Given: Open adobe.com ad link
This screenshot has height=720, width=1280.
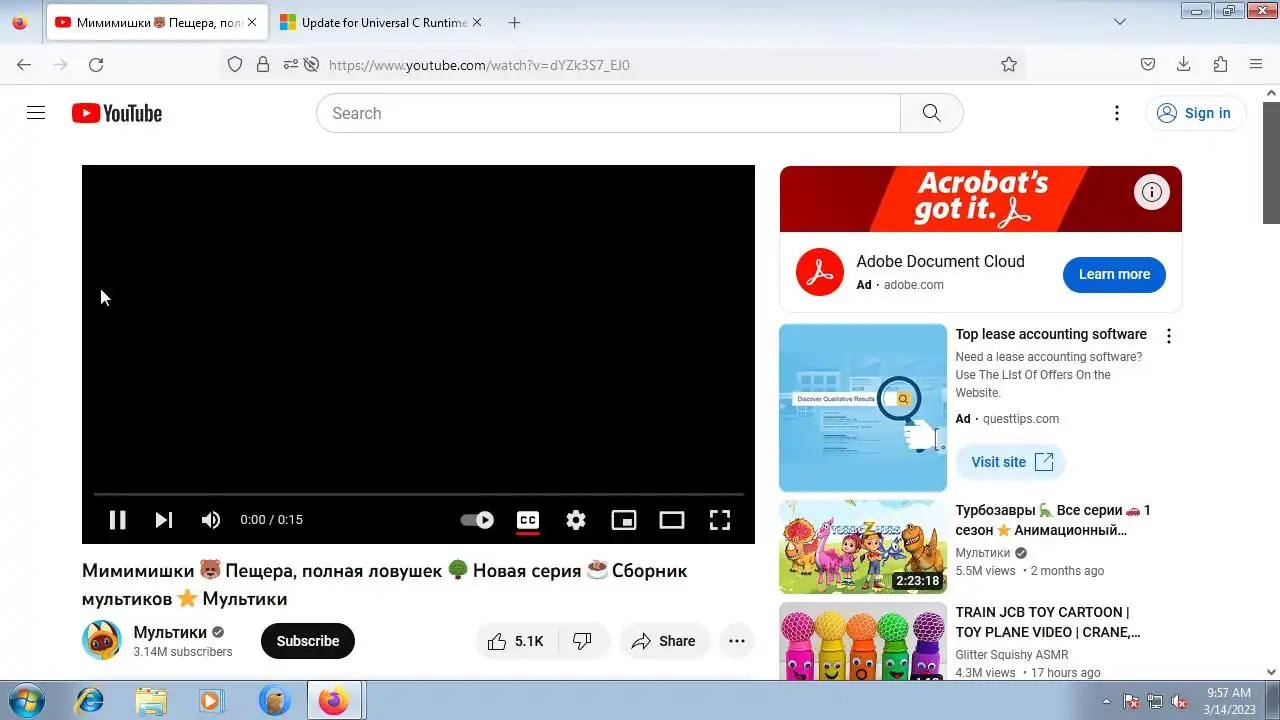Looking at the screenshot, I should [x=913, y=285].
